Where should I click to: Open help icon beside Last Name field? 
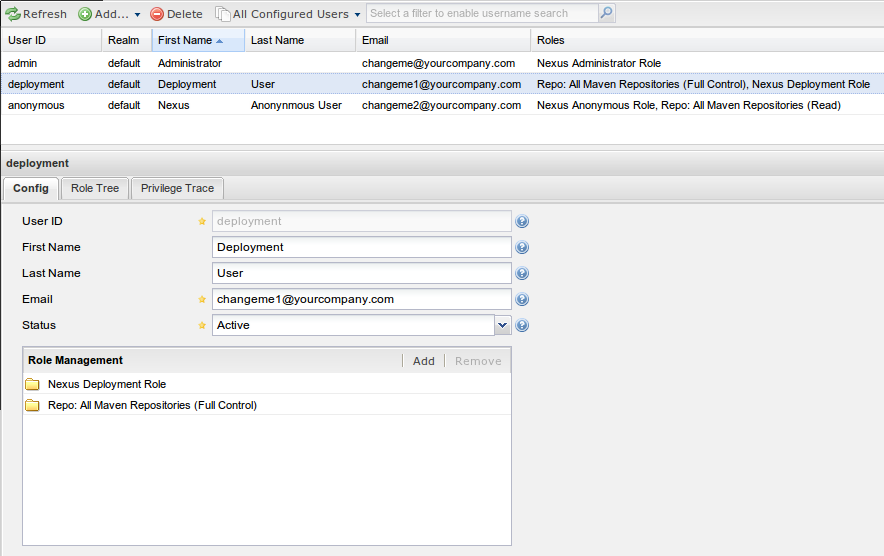pos(522,273)
